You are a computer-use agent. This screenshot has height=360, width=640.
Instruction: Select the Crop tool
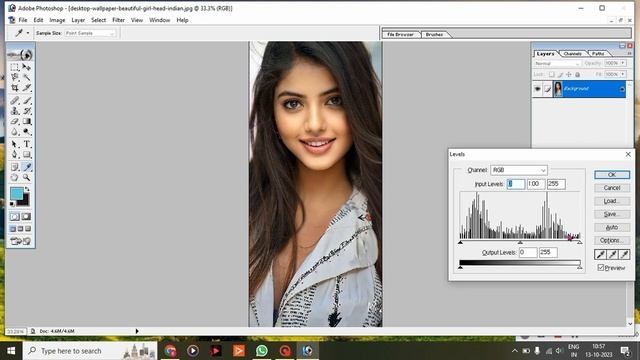click(15, 88)
